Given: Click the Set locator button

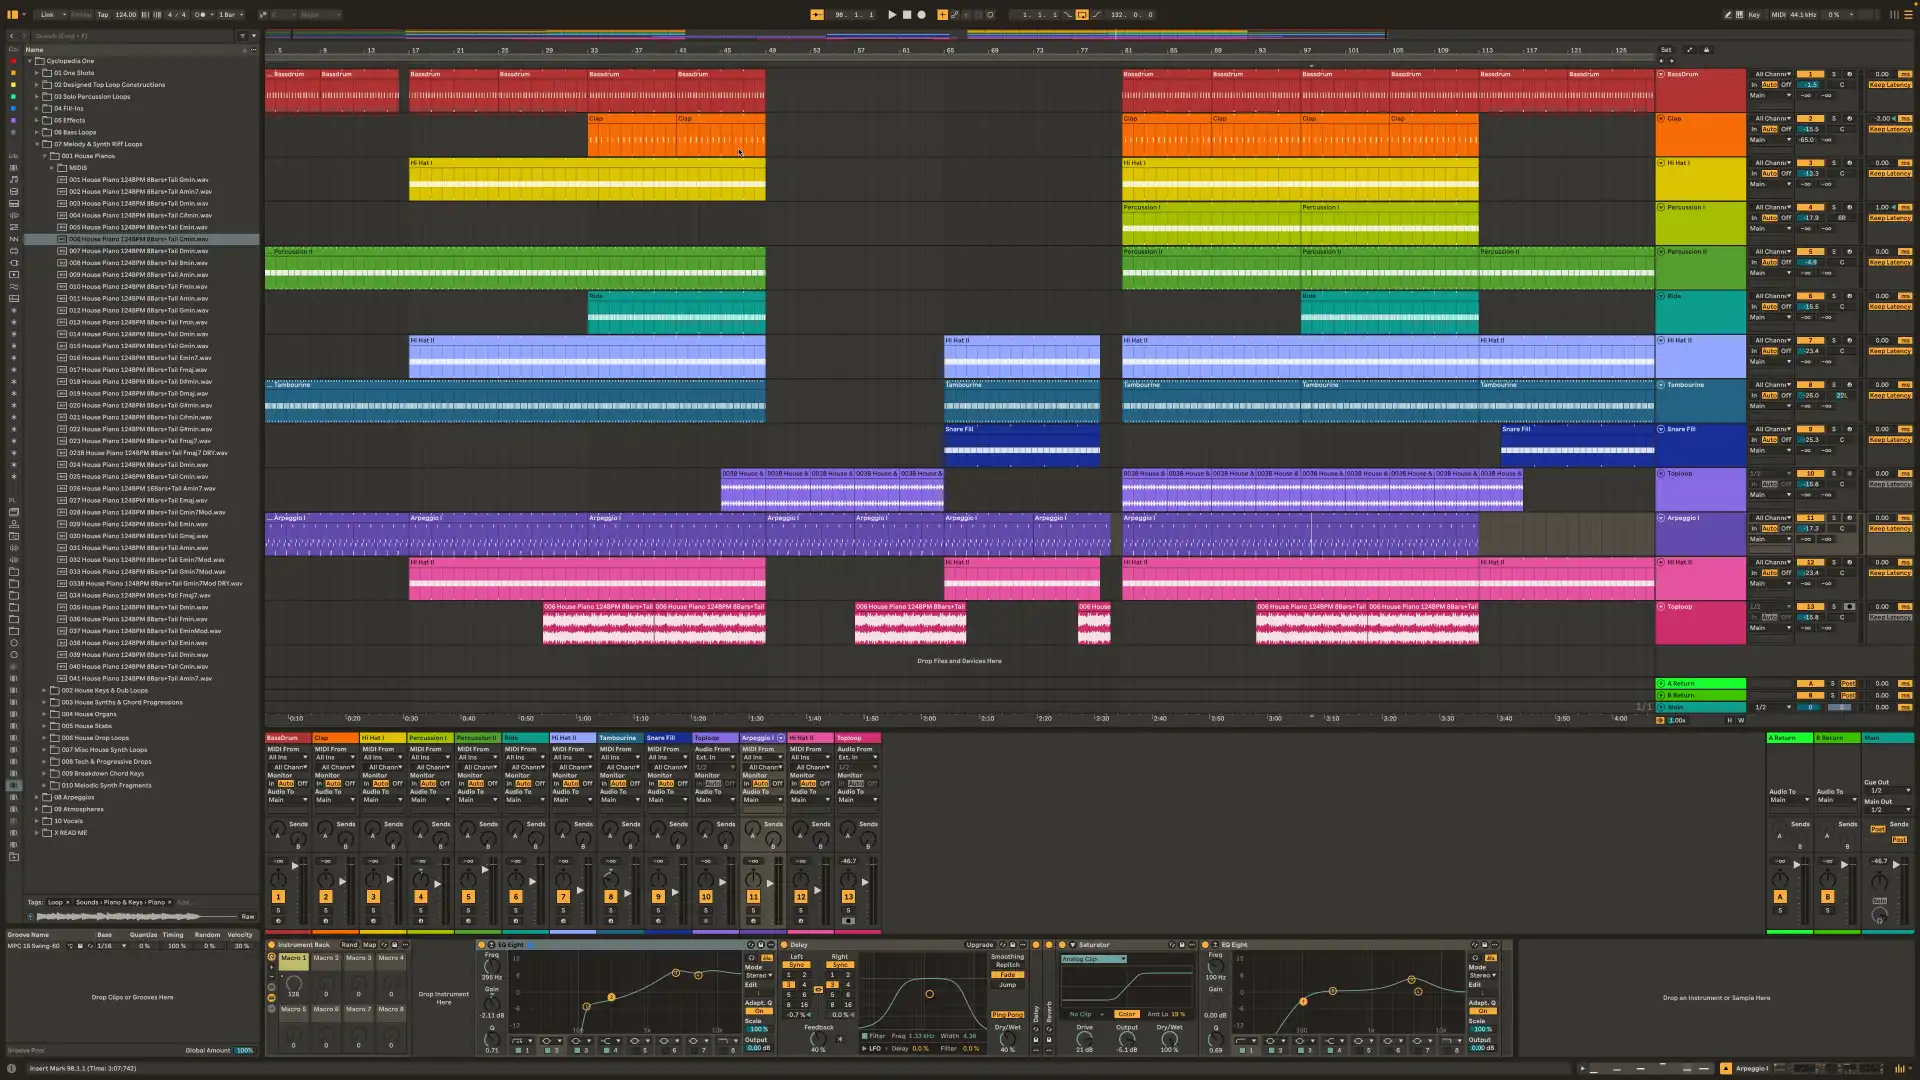Looking at the screenshot, I should click(x=1666, y=50).
